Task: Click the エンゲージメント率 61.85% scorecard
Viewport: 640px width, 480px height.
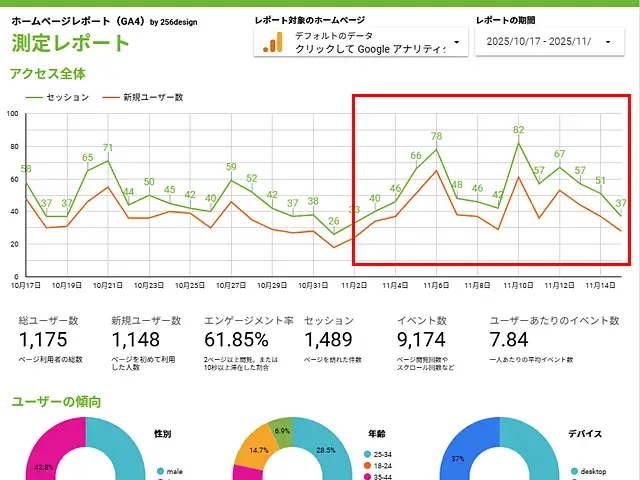Action: (x=248, y=340)
